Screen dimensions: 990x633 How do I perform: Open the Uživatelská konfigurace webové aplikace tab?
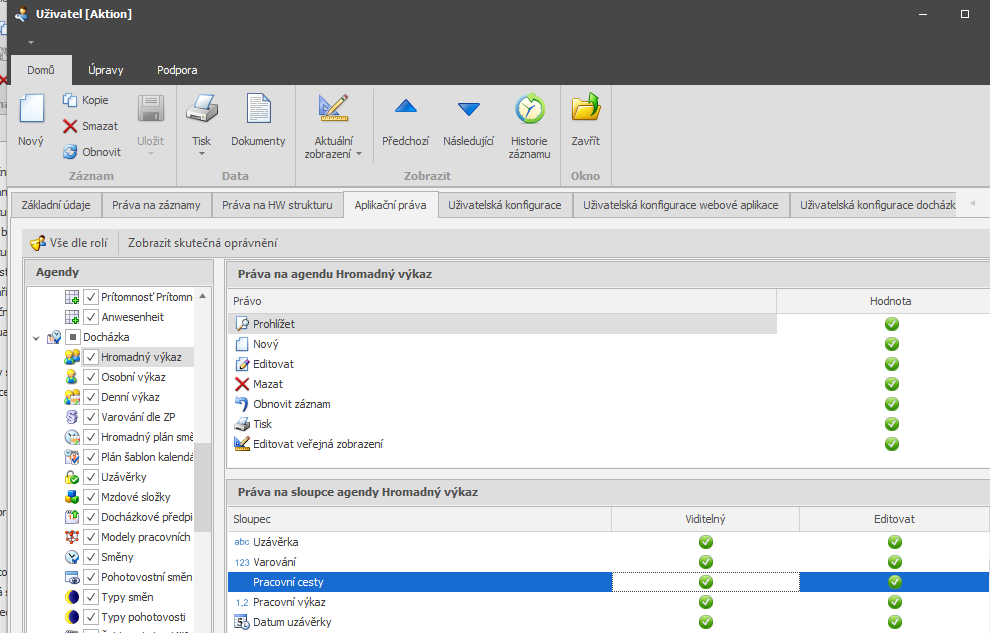click(681, 205)
